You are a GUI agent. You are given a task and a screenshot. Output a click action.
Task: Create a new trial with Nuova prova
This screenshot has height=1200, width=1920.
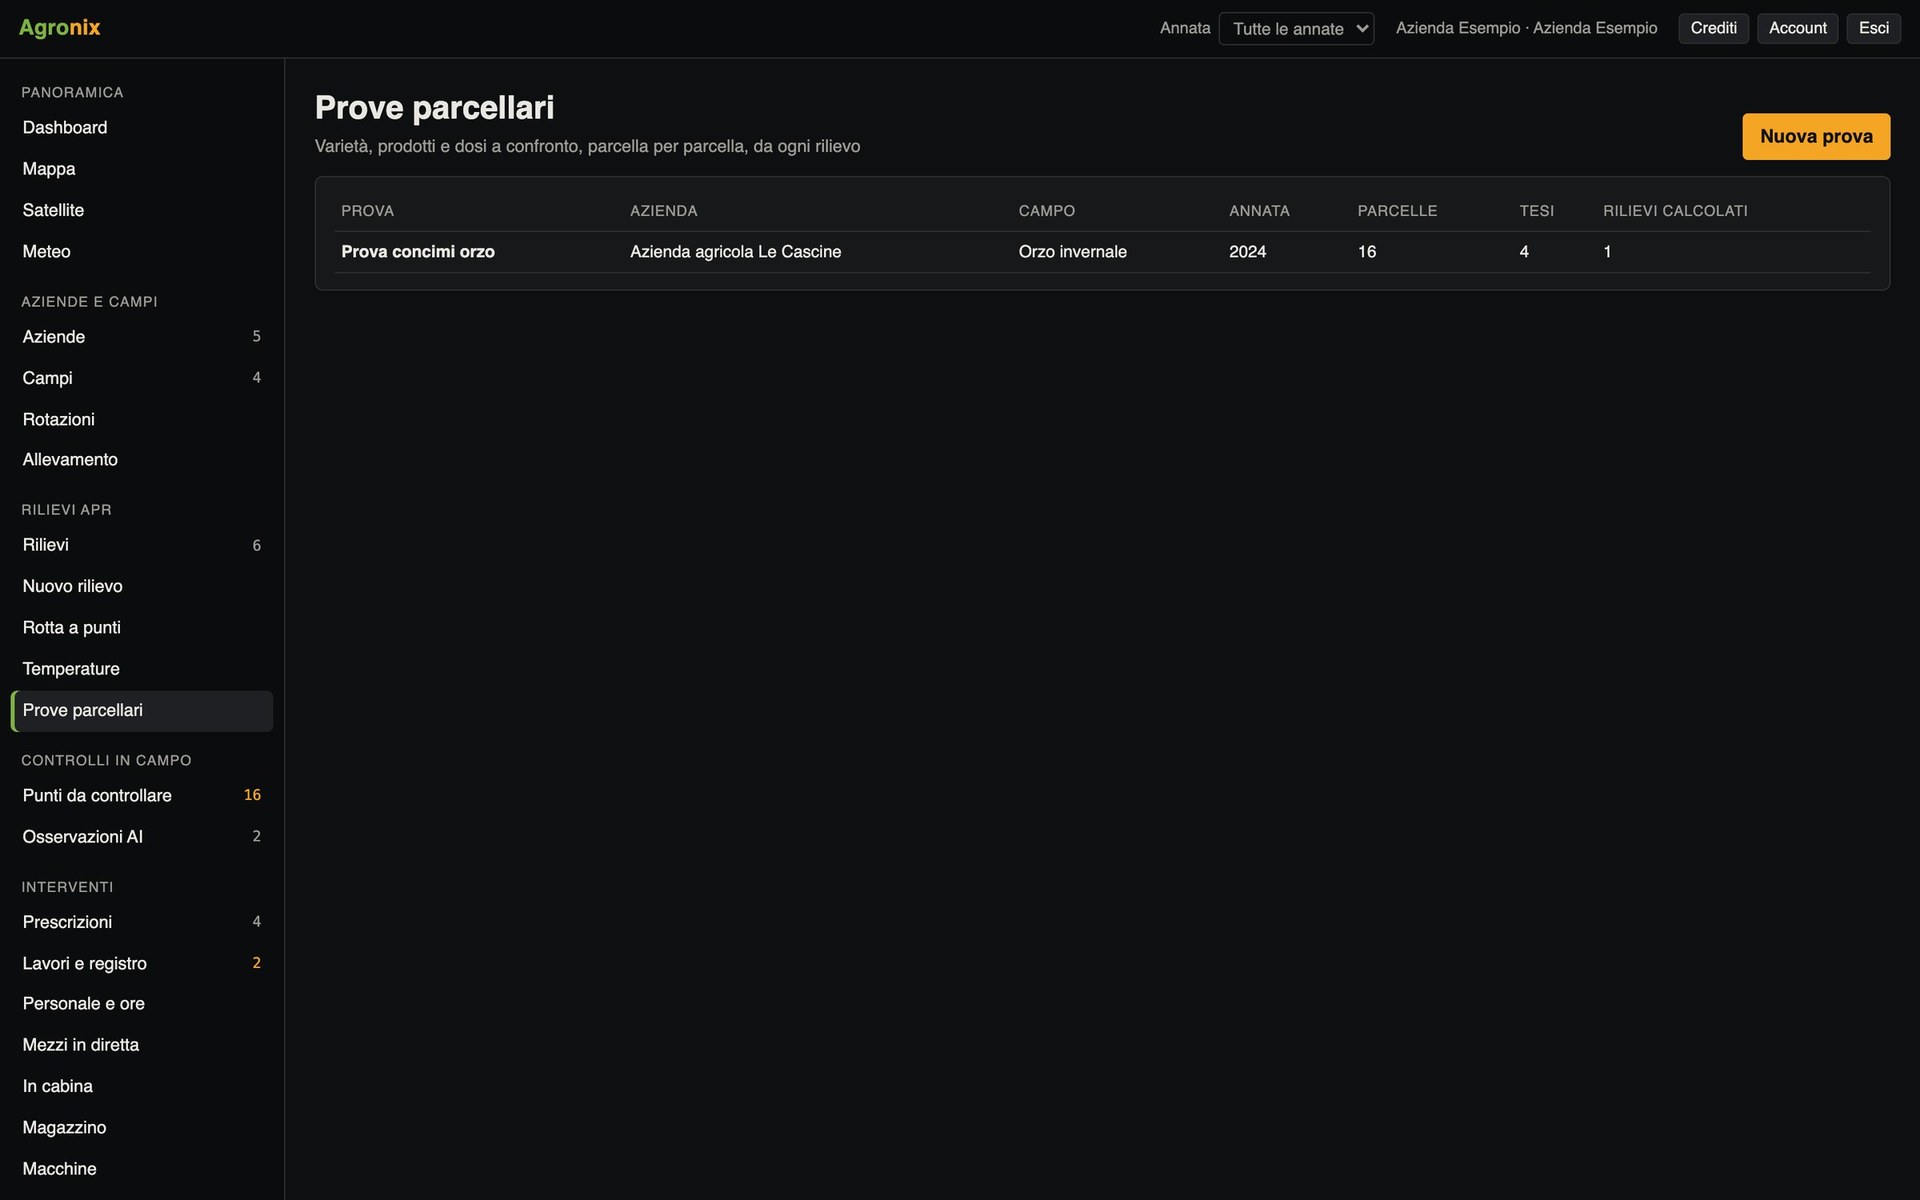1816,137
